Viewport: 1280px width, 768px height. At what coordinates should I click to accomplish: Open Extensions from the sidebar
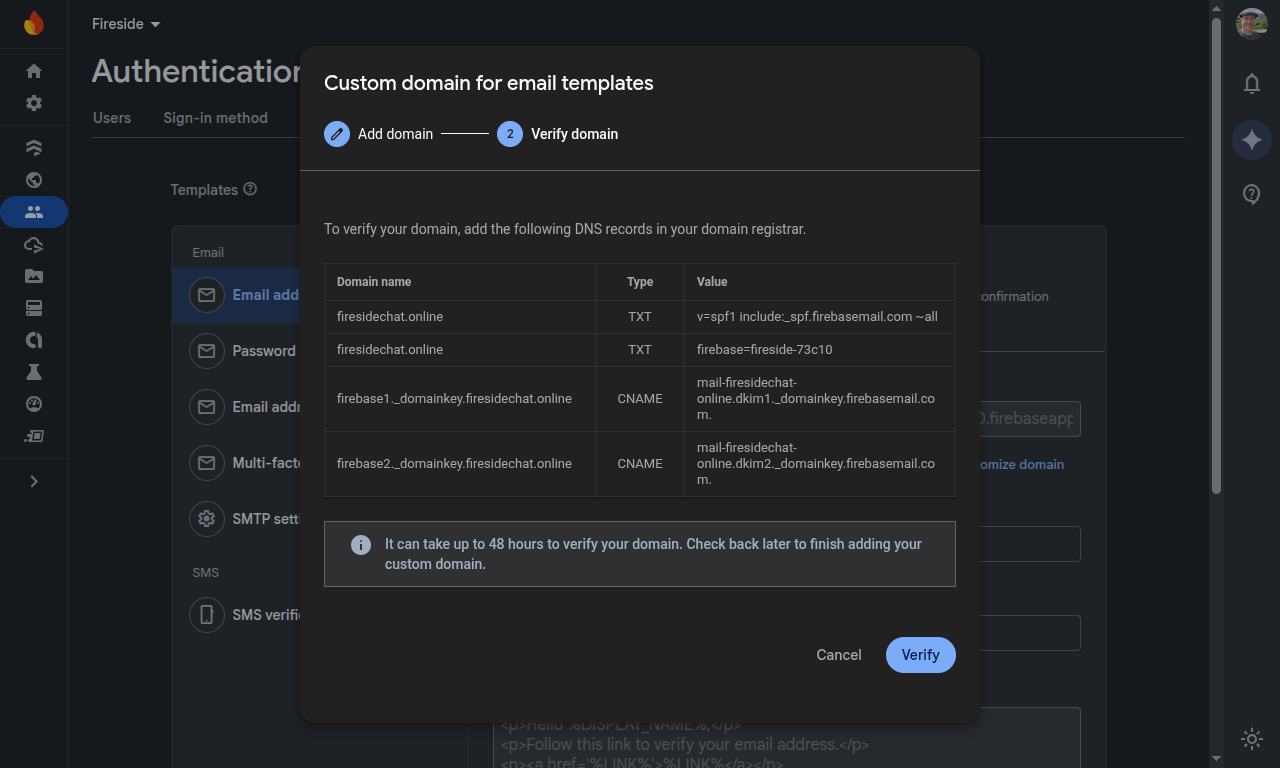[x=33, y=436]
